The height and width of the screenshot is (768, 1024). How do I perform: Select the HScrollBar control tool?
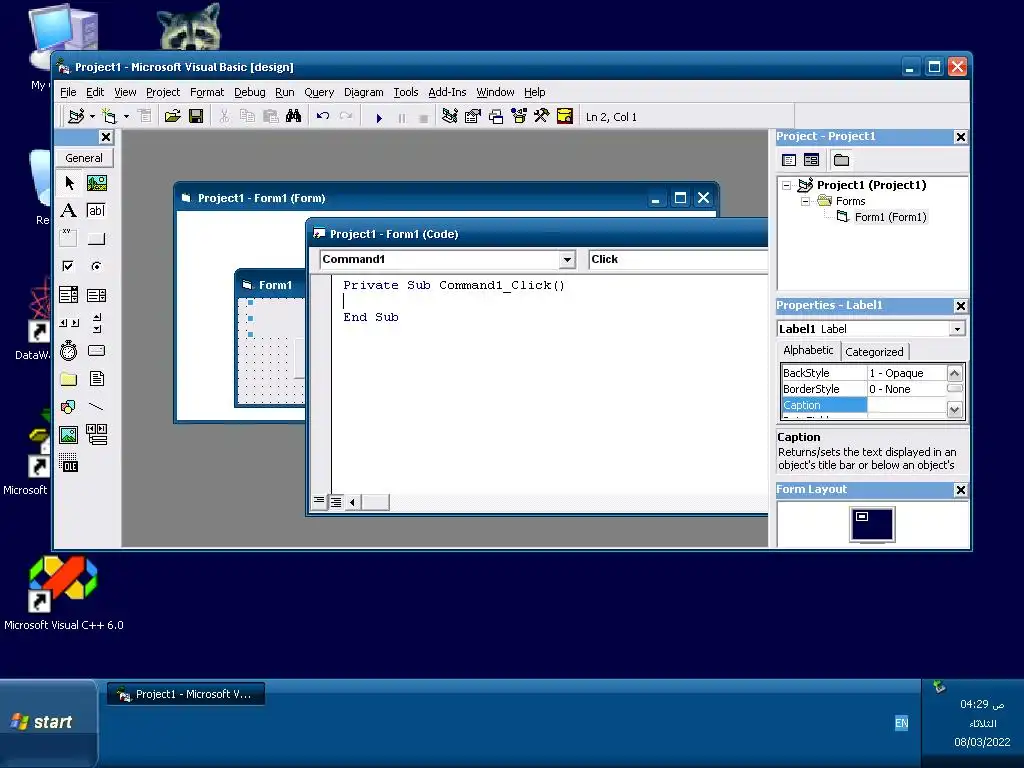(69, 323)
